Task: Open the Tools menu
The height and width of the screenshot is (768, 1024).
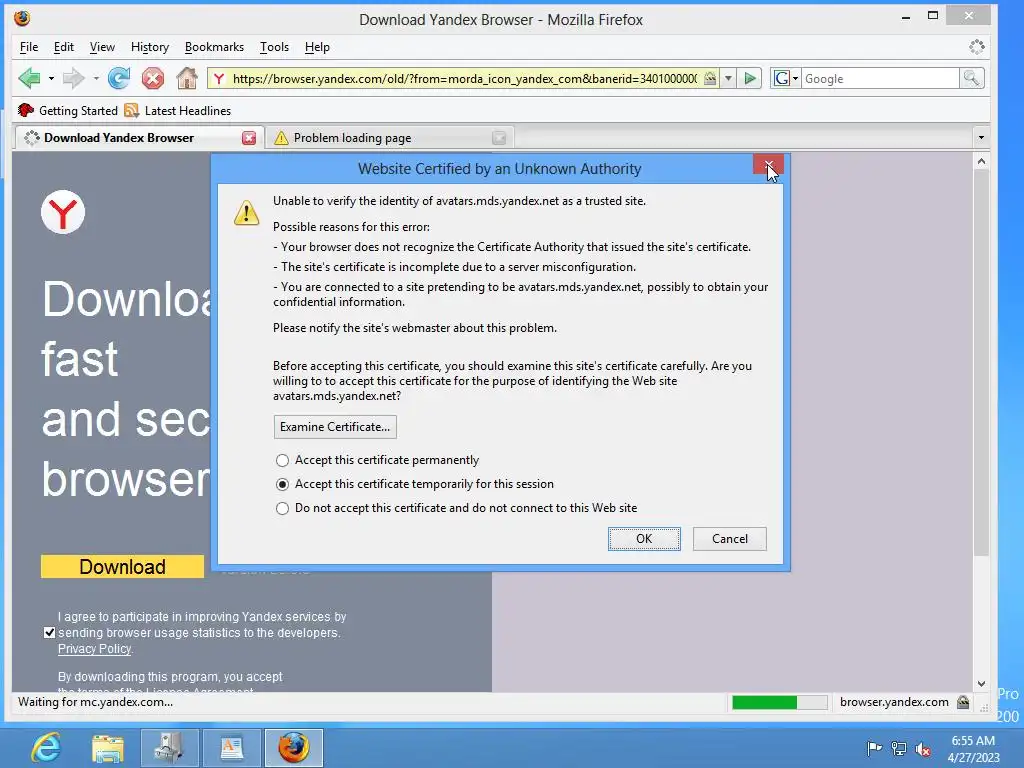Action: coord(274,47)
